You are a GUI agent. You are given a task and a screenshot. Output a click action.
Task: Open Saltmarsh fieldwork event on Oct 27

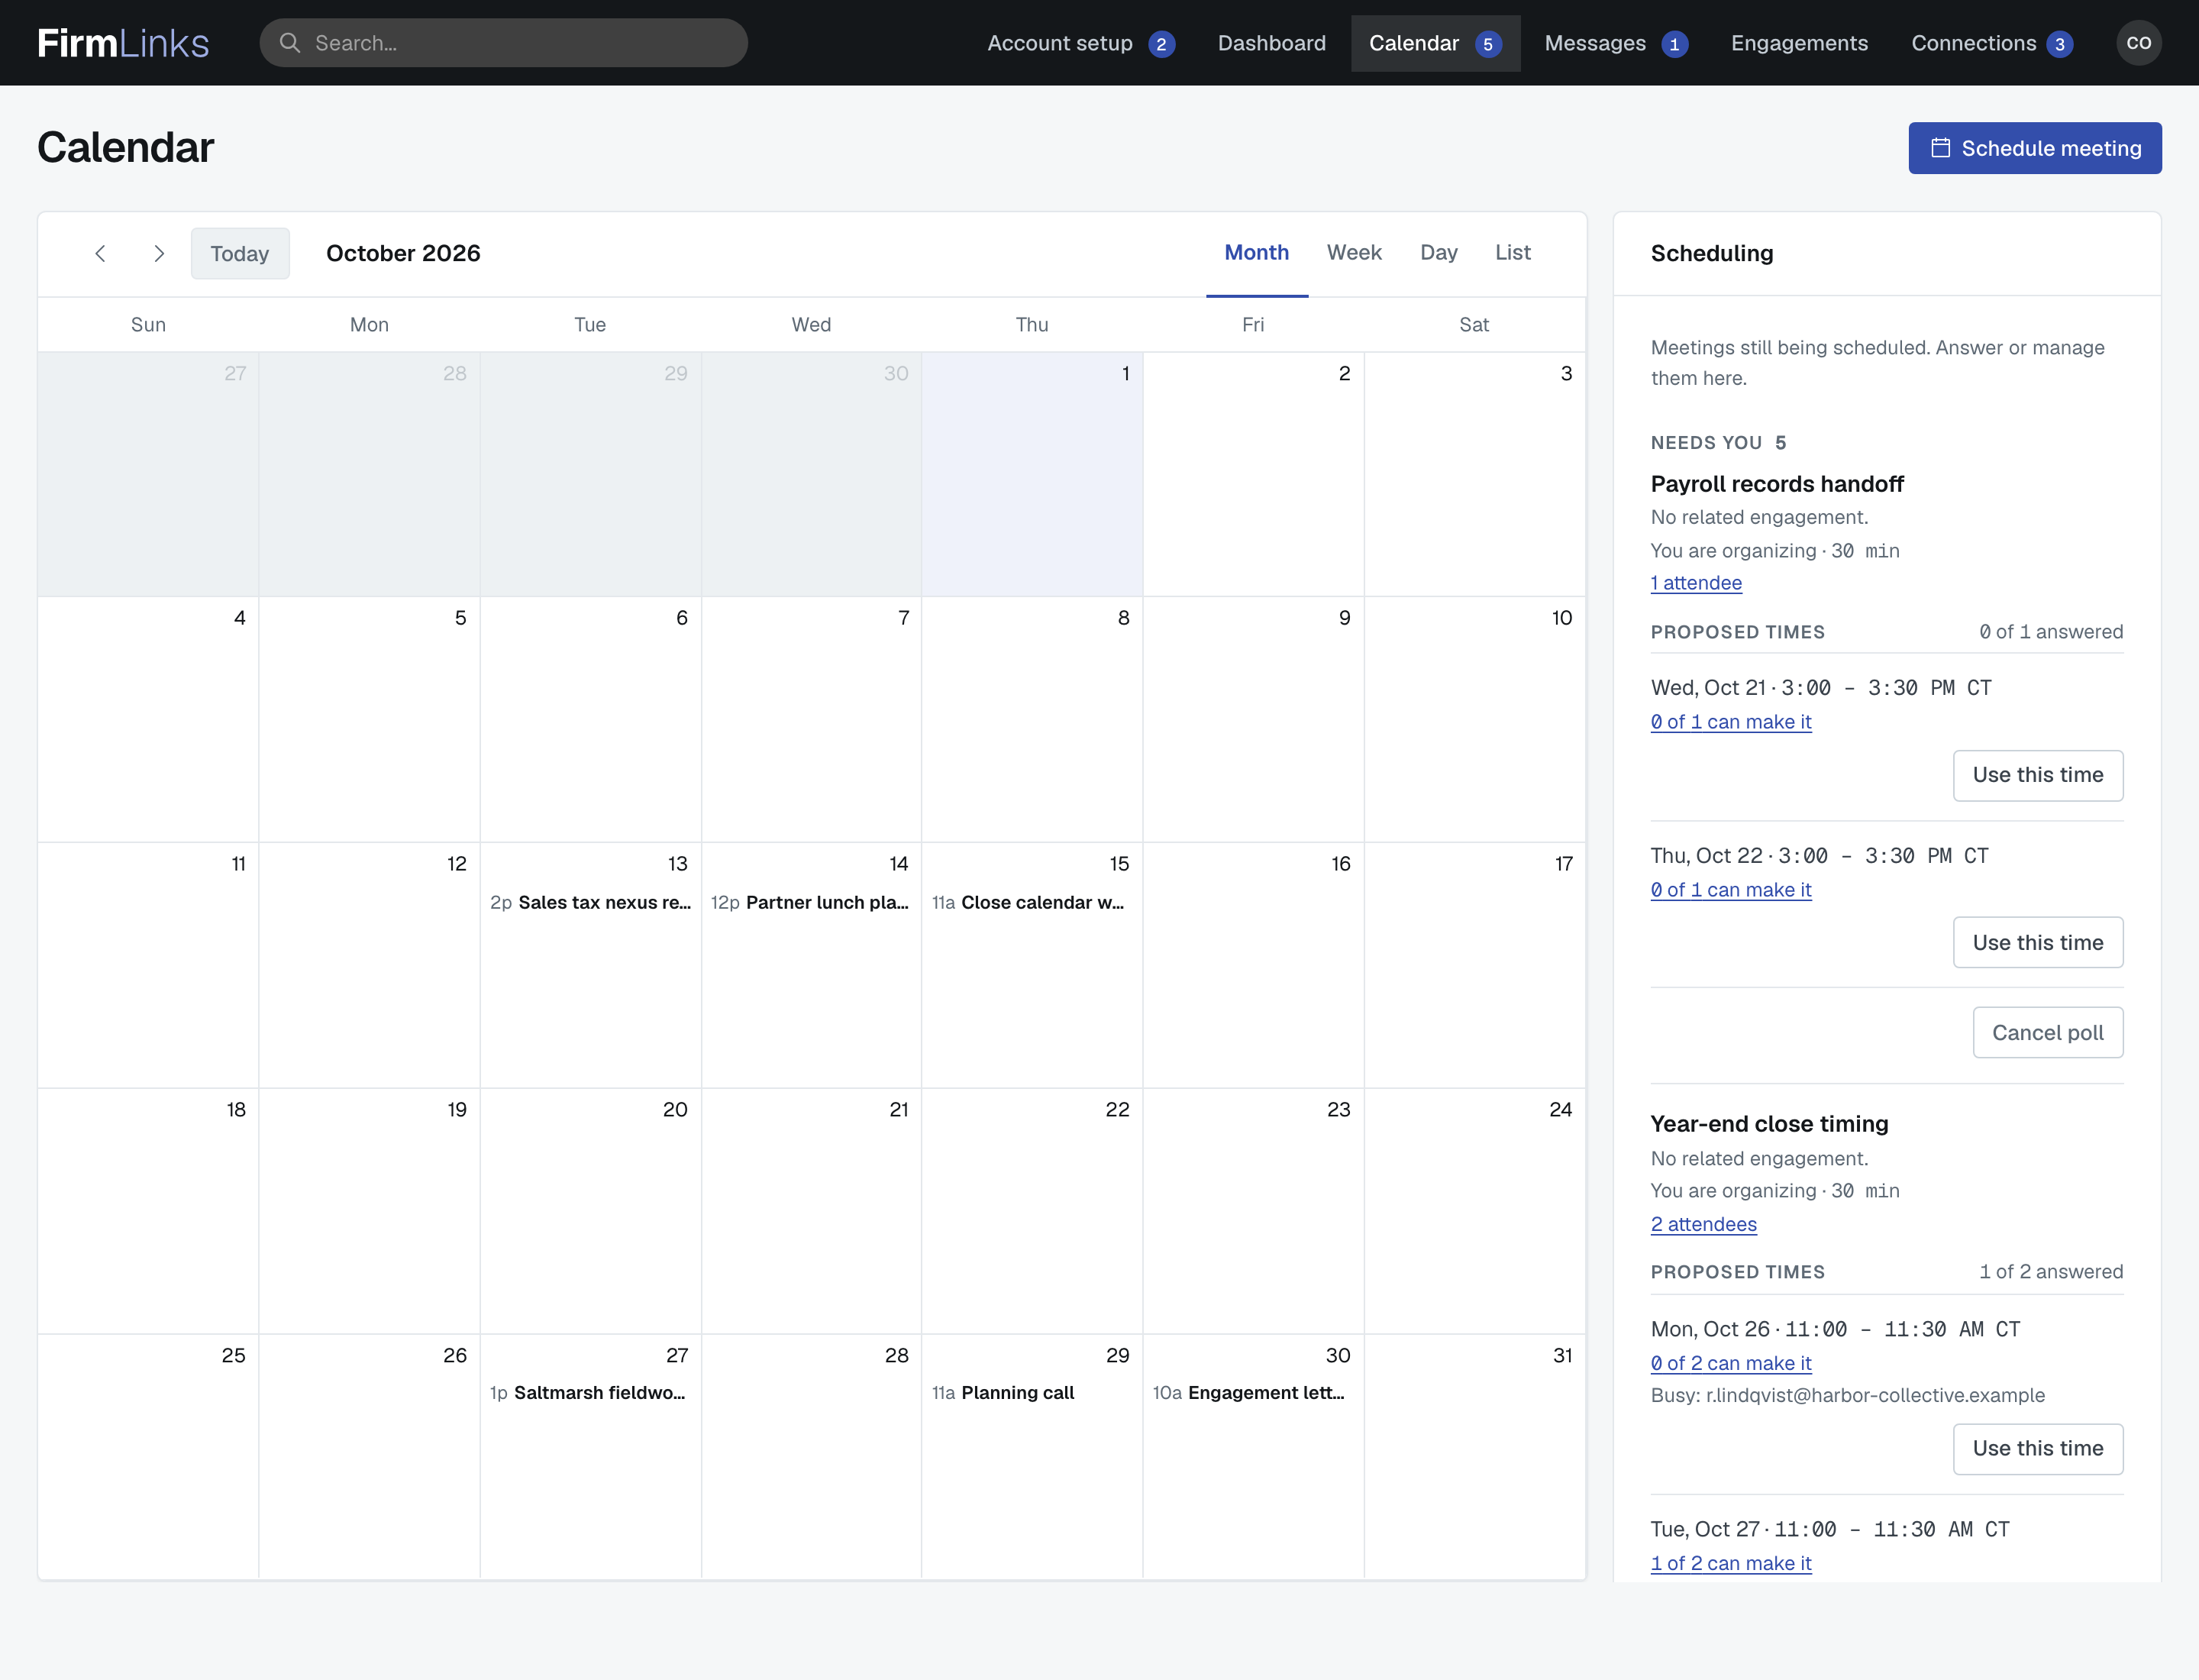tap(590, 1392)
